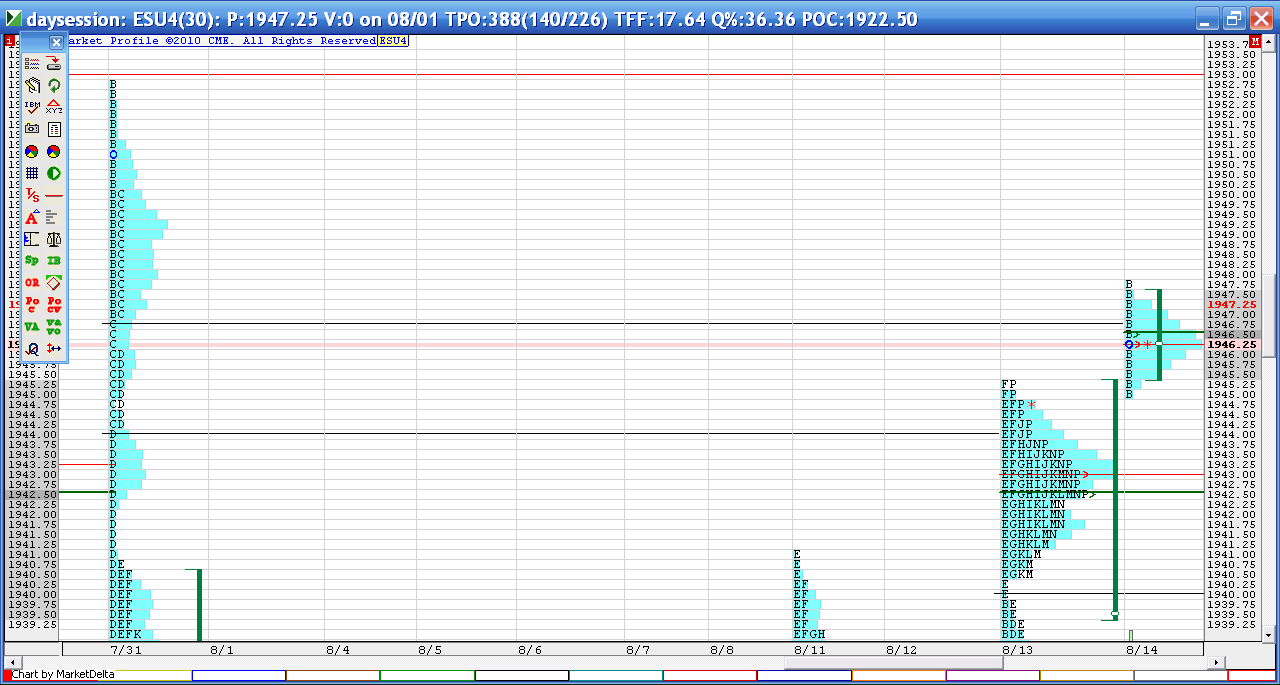Restore down the chart window
1280x685 pixels.
pyautogui.click(x=1234, y=19)
